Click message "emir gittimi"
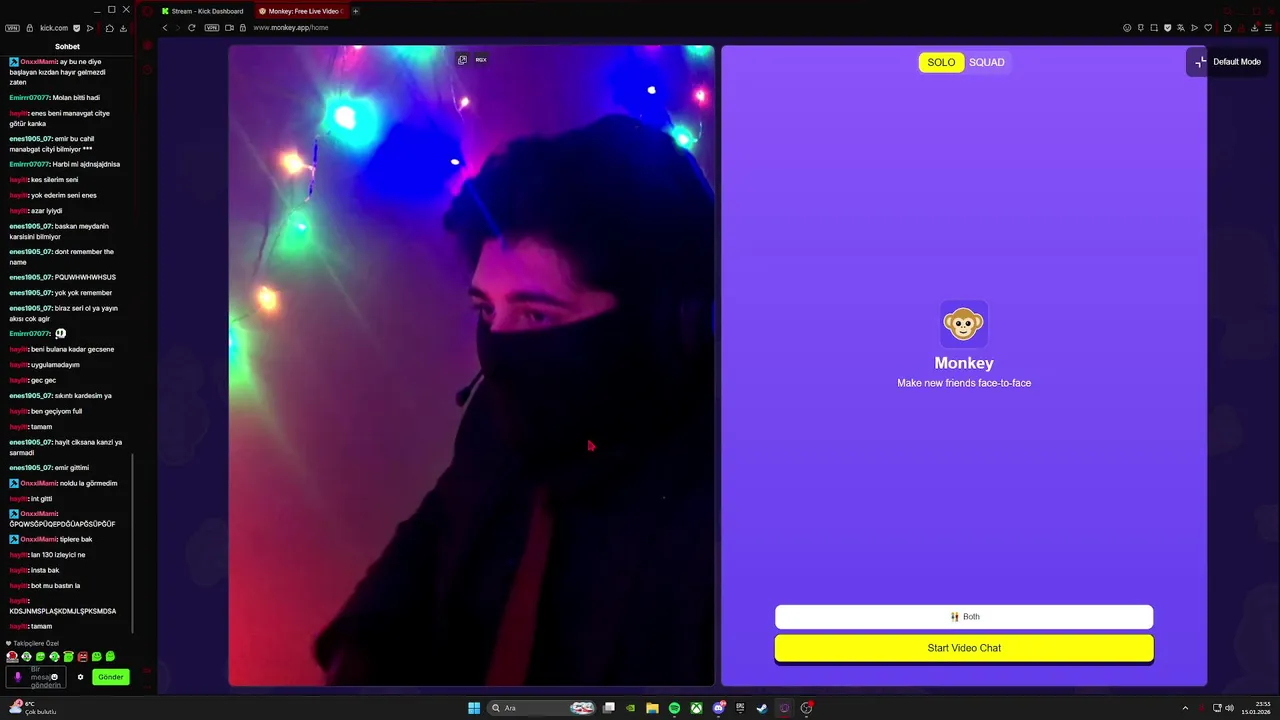1280x720 pixels. point(72,468)
